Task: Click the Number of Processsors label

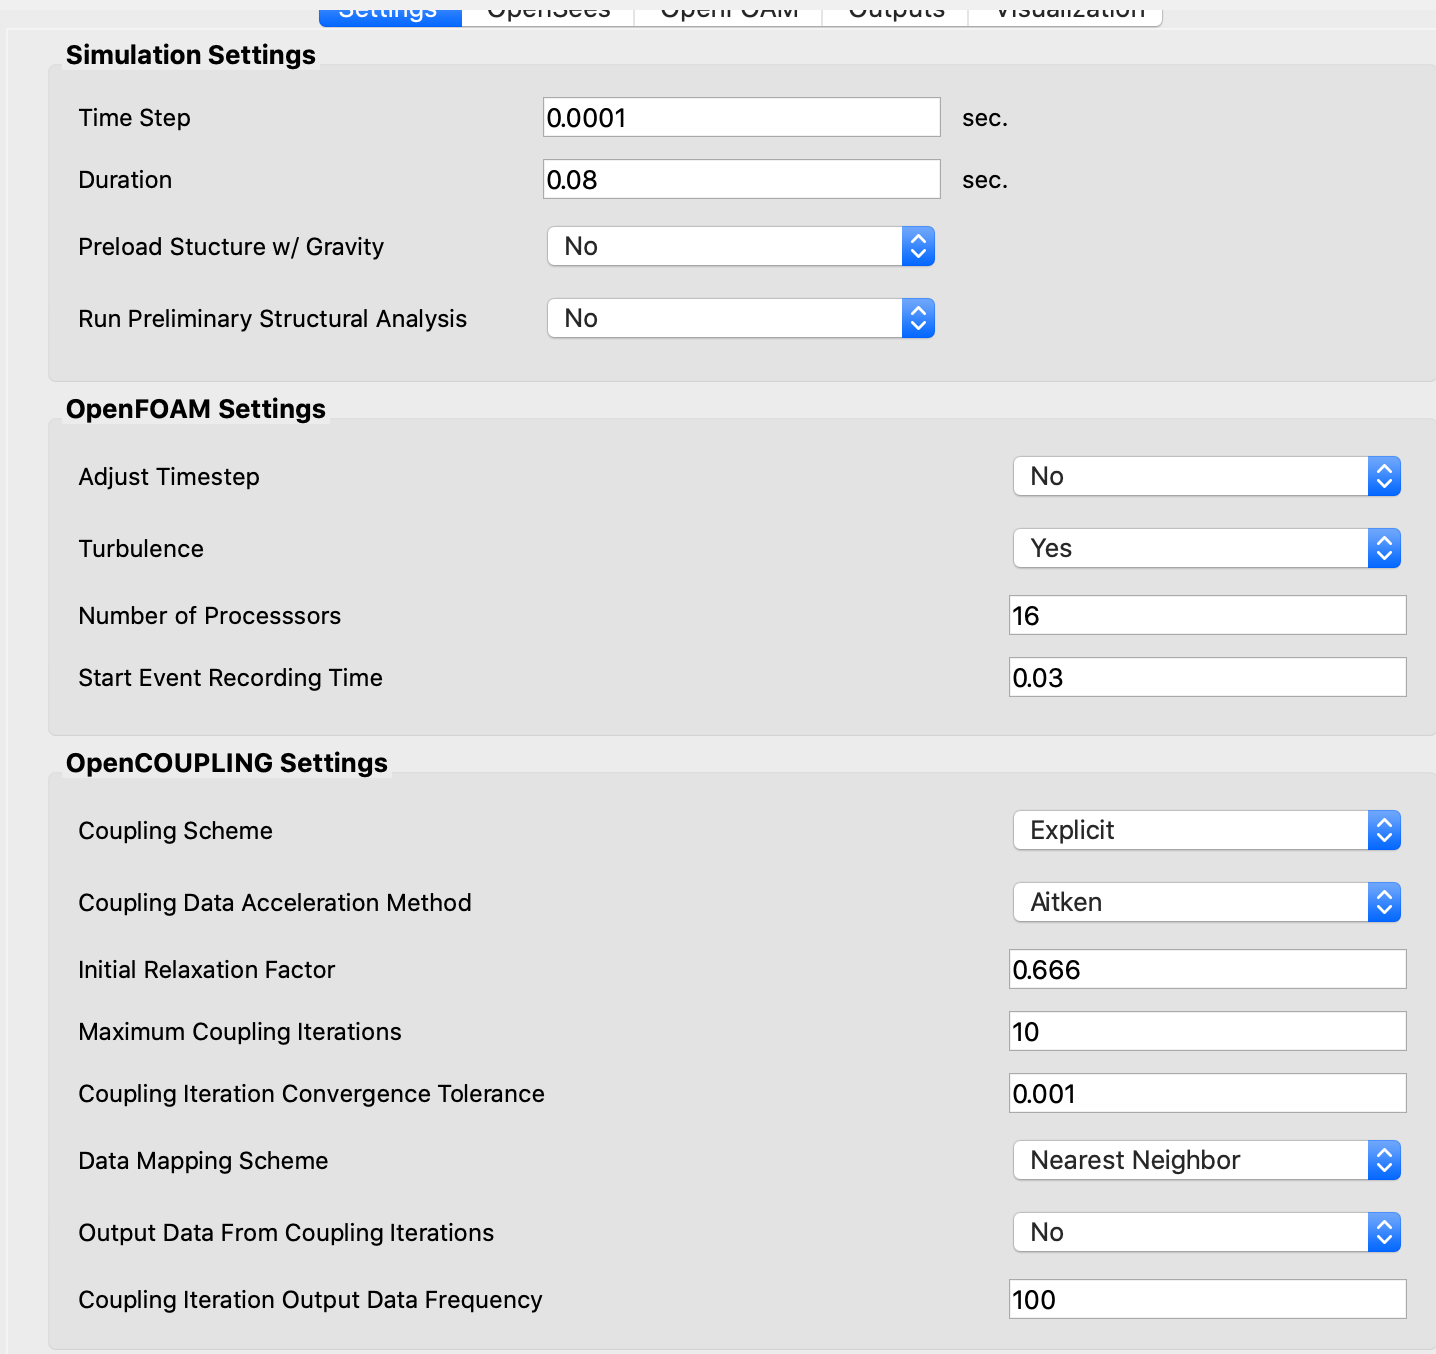Action: [210, 616]
